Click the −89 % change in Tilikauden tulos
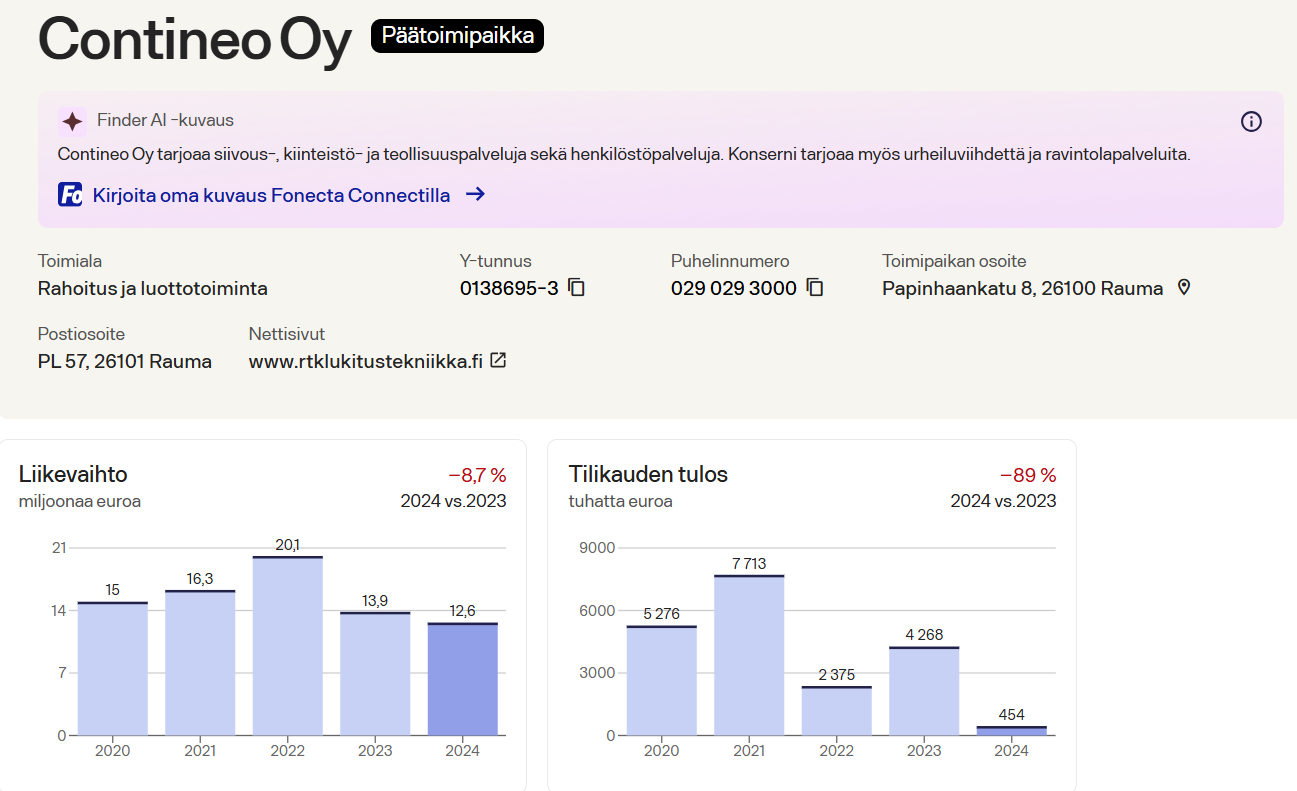Screen dimensions: 1297x791 click(x=1028, y=475)
